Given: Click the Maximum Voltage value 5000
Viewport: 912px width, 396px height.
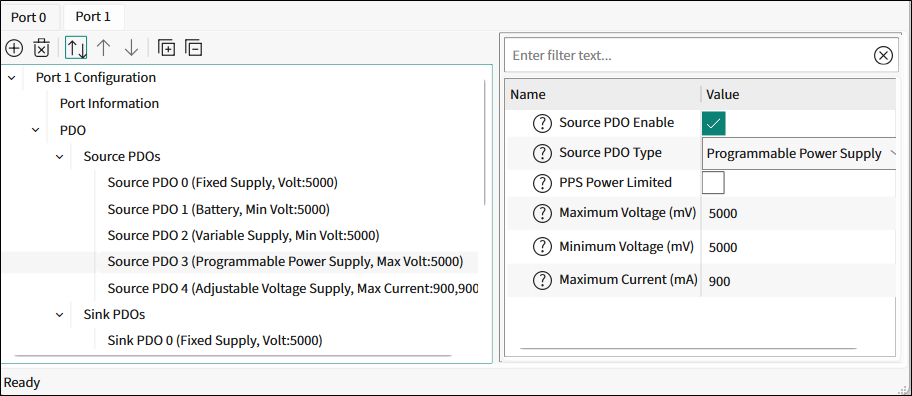Looking at the screenshot, I should pyautogui.click(x=723, y=213).
